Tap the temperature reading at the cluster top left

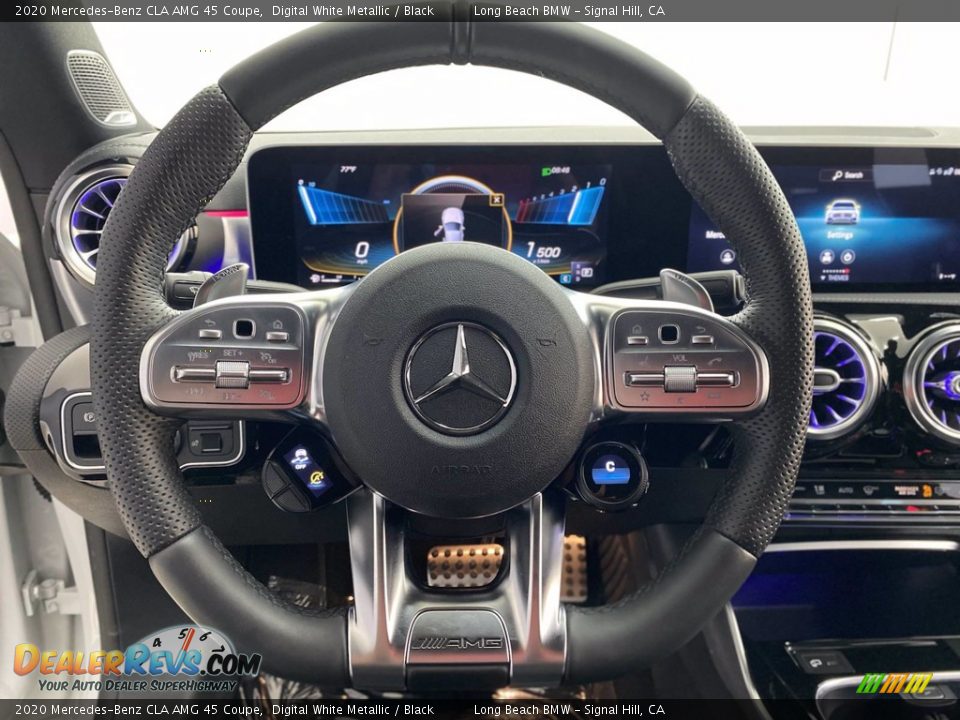click(348, 170)
